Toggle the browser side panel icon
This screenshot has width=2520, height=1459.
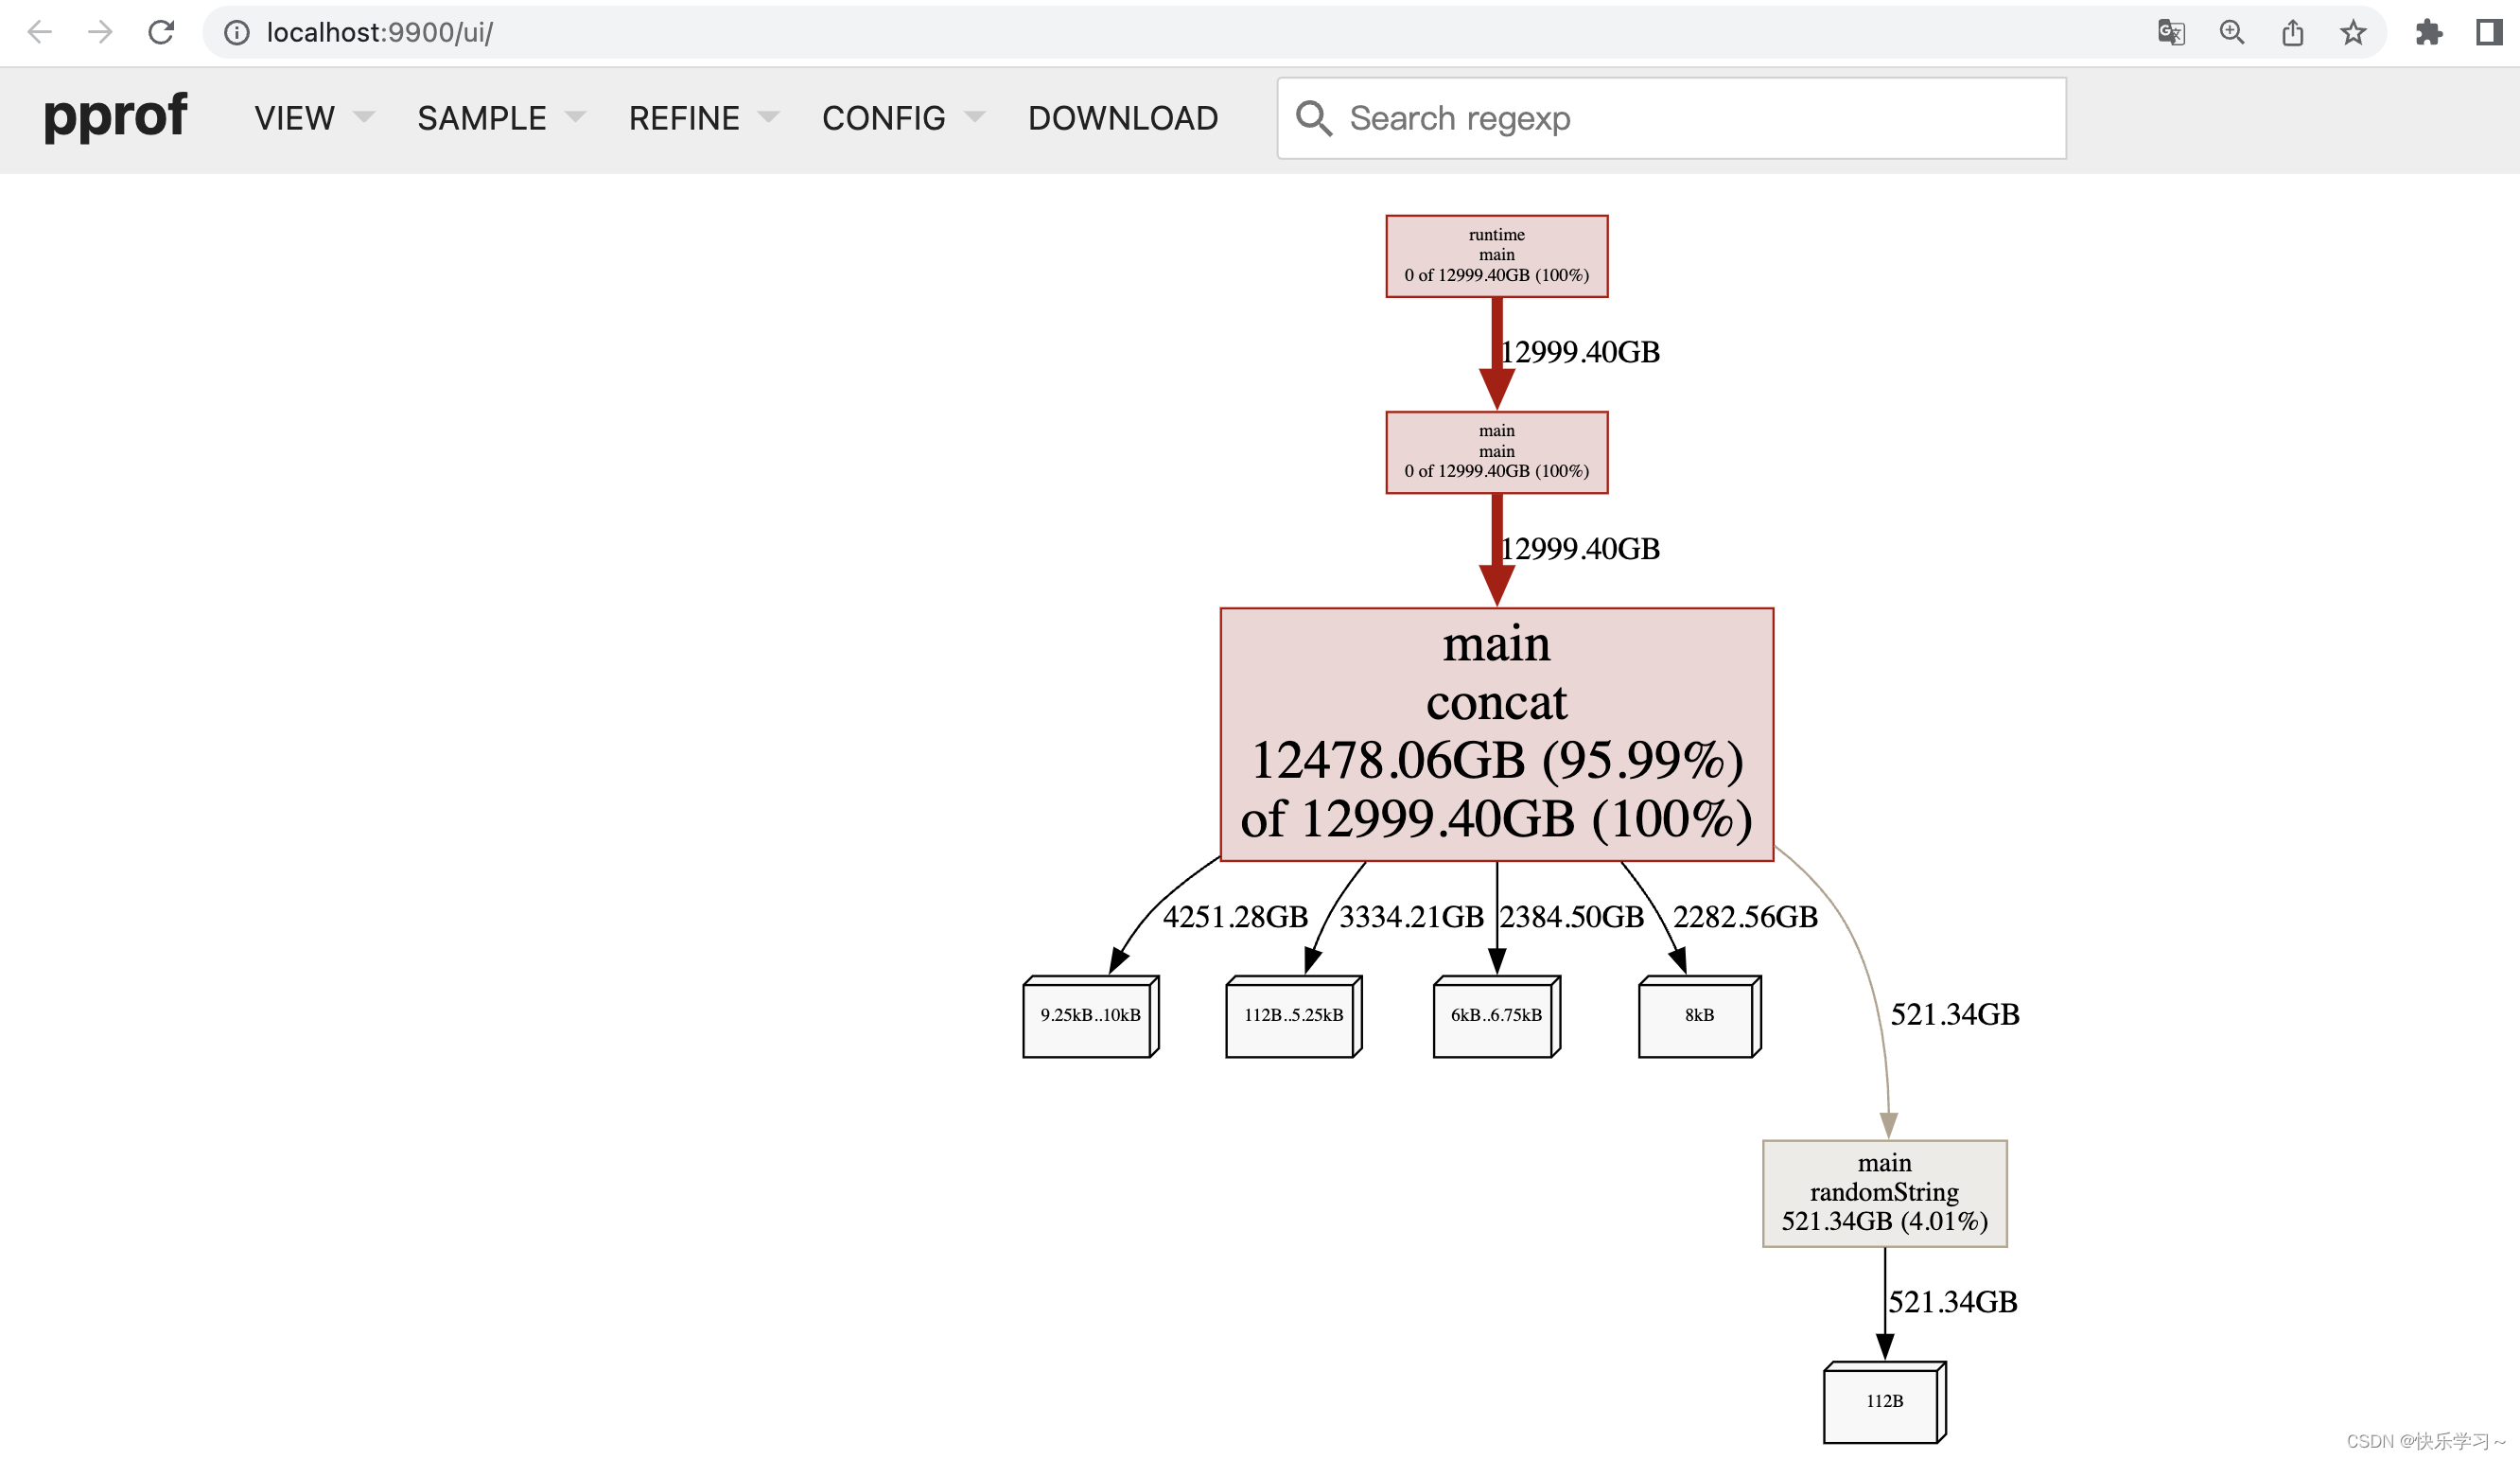(2489, 33)
